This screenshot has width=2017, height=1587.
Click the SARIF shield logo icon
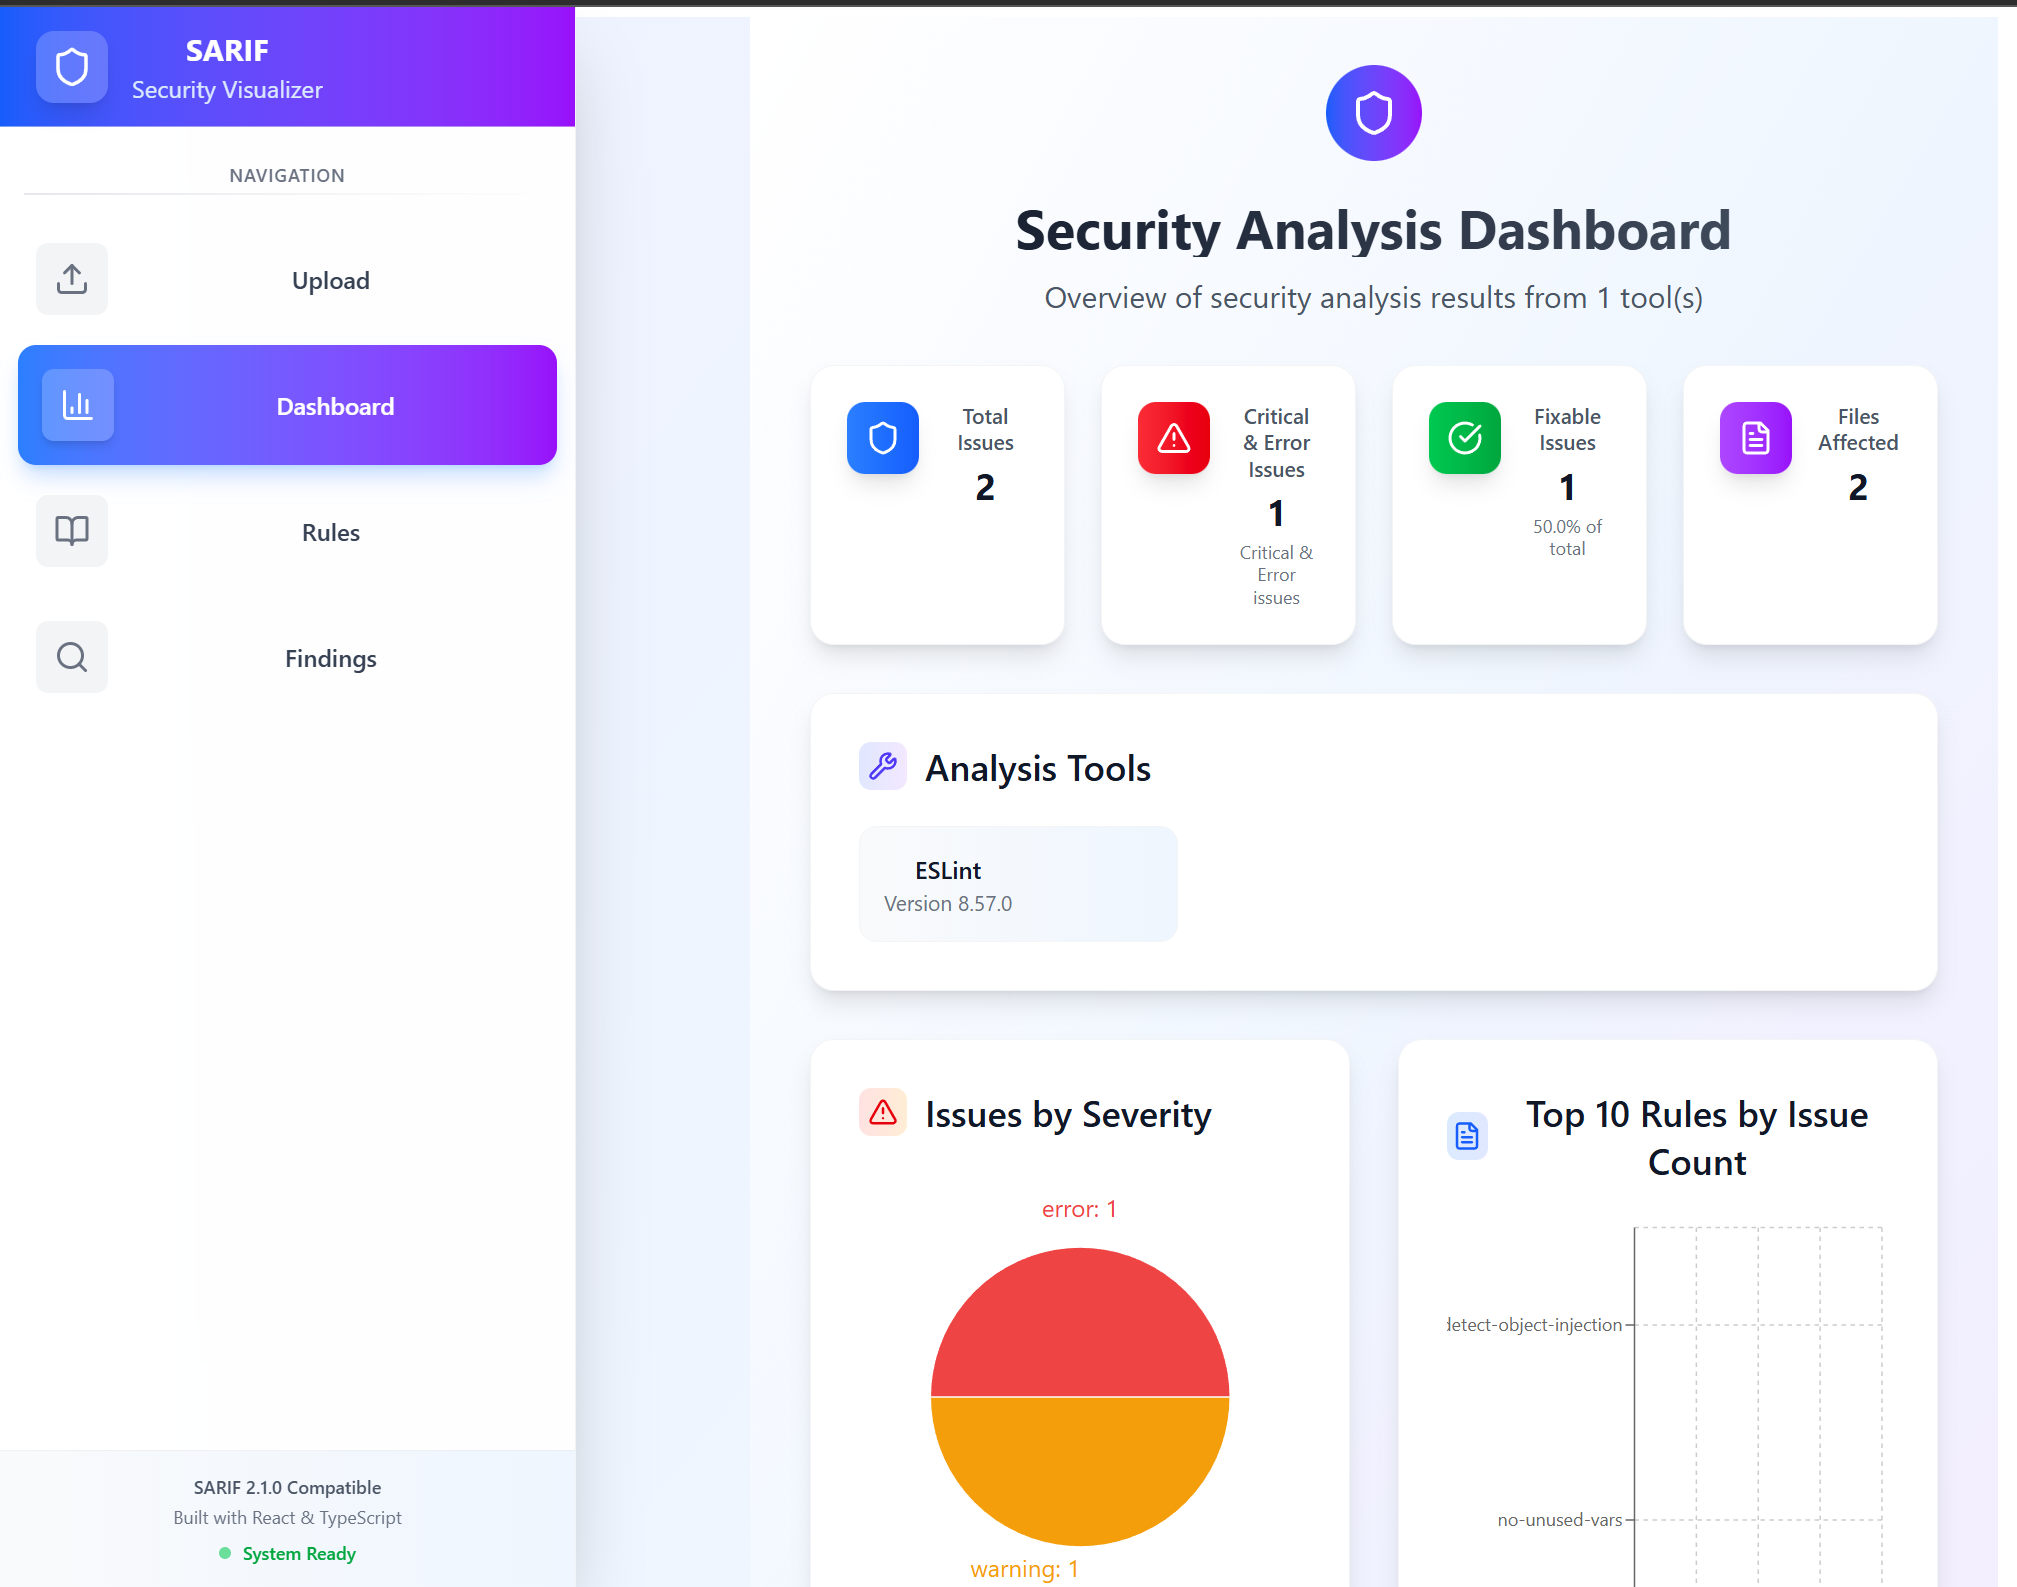pyautogui.click(x=71, y=67)
